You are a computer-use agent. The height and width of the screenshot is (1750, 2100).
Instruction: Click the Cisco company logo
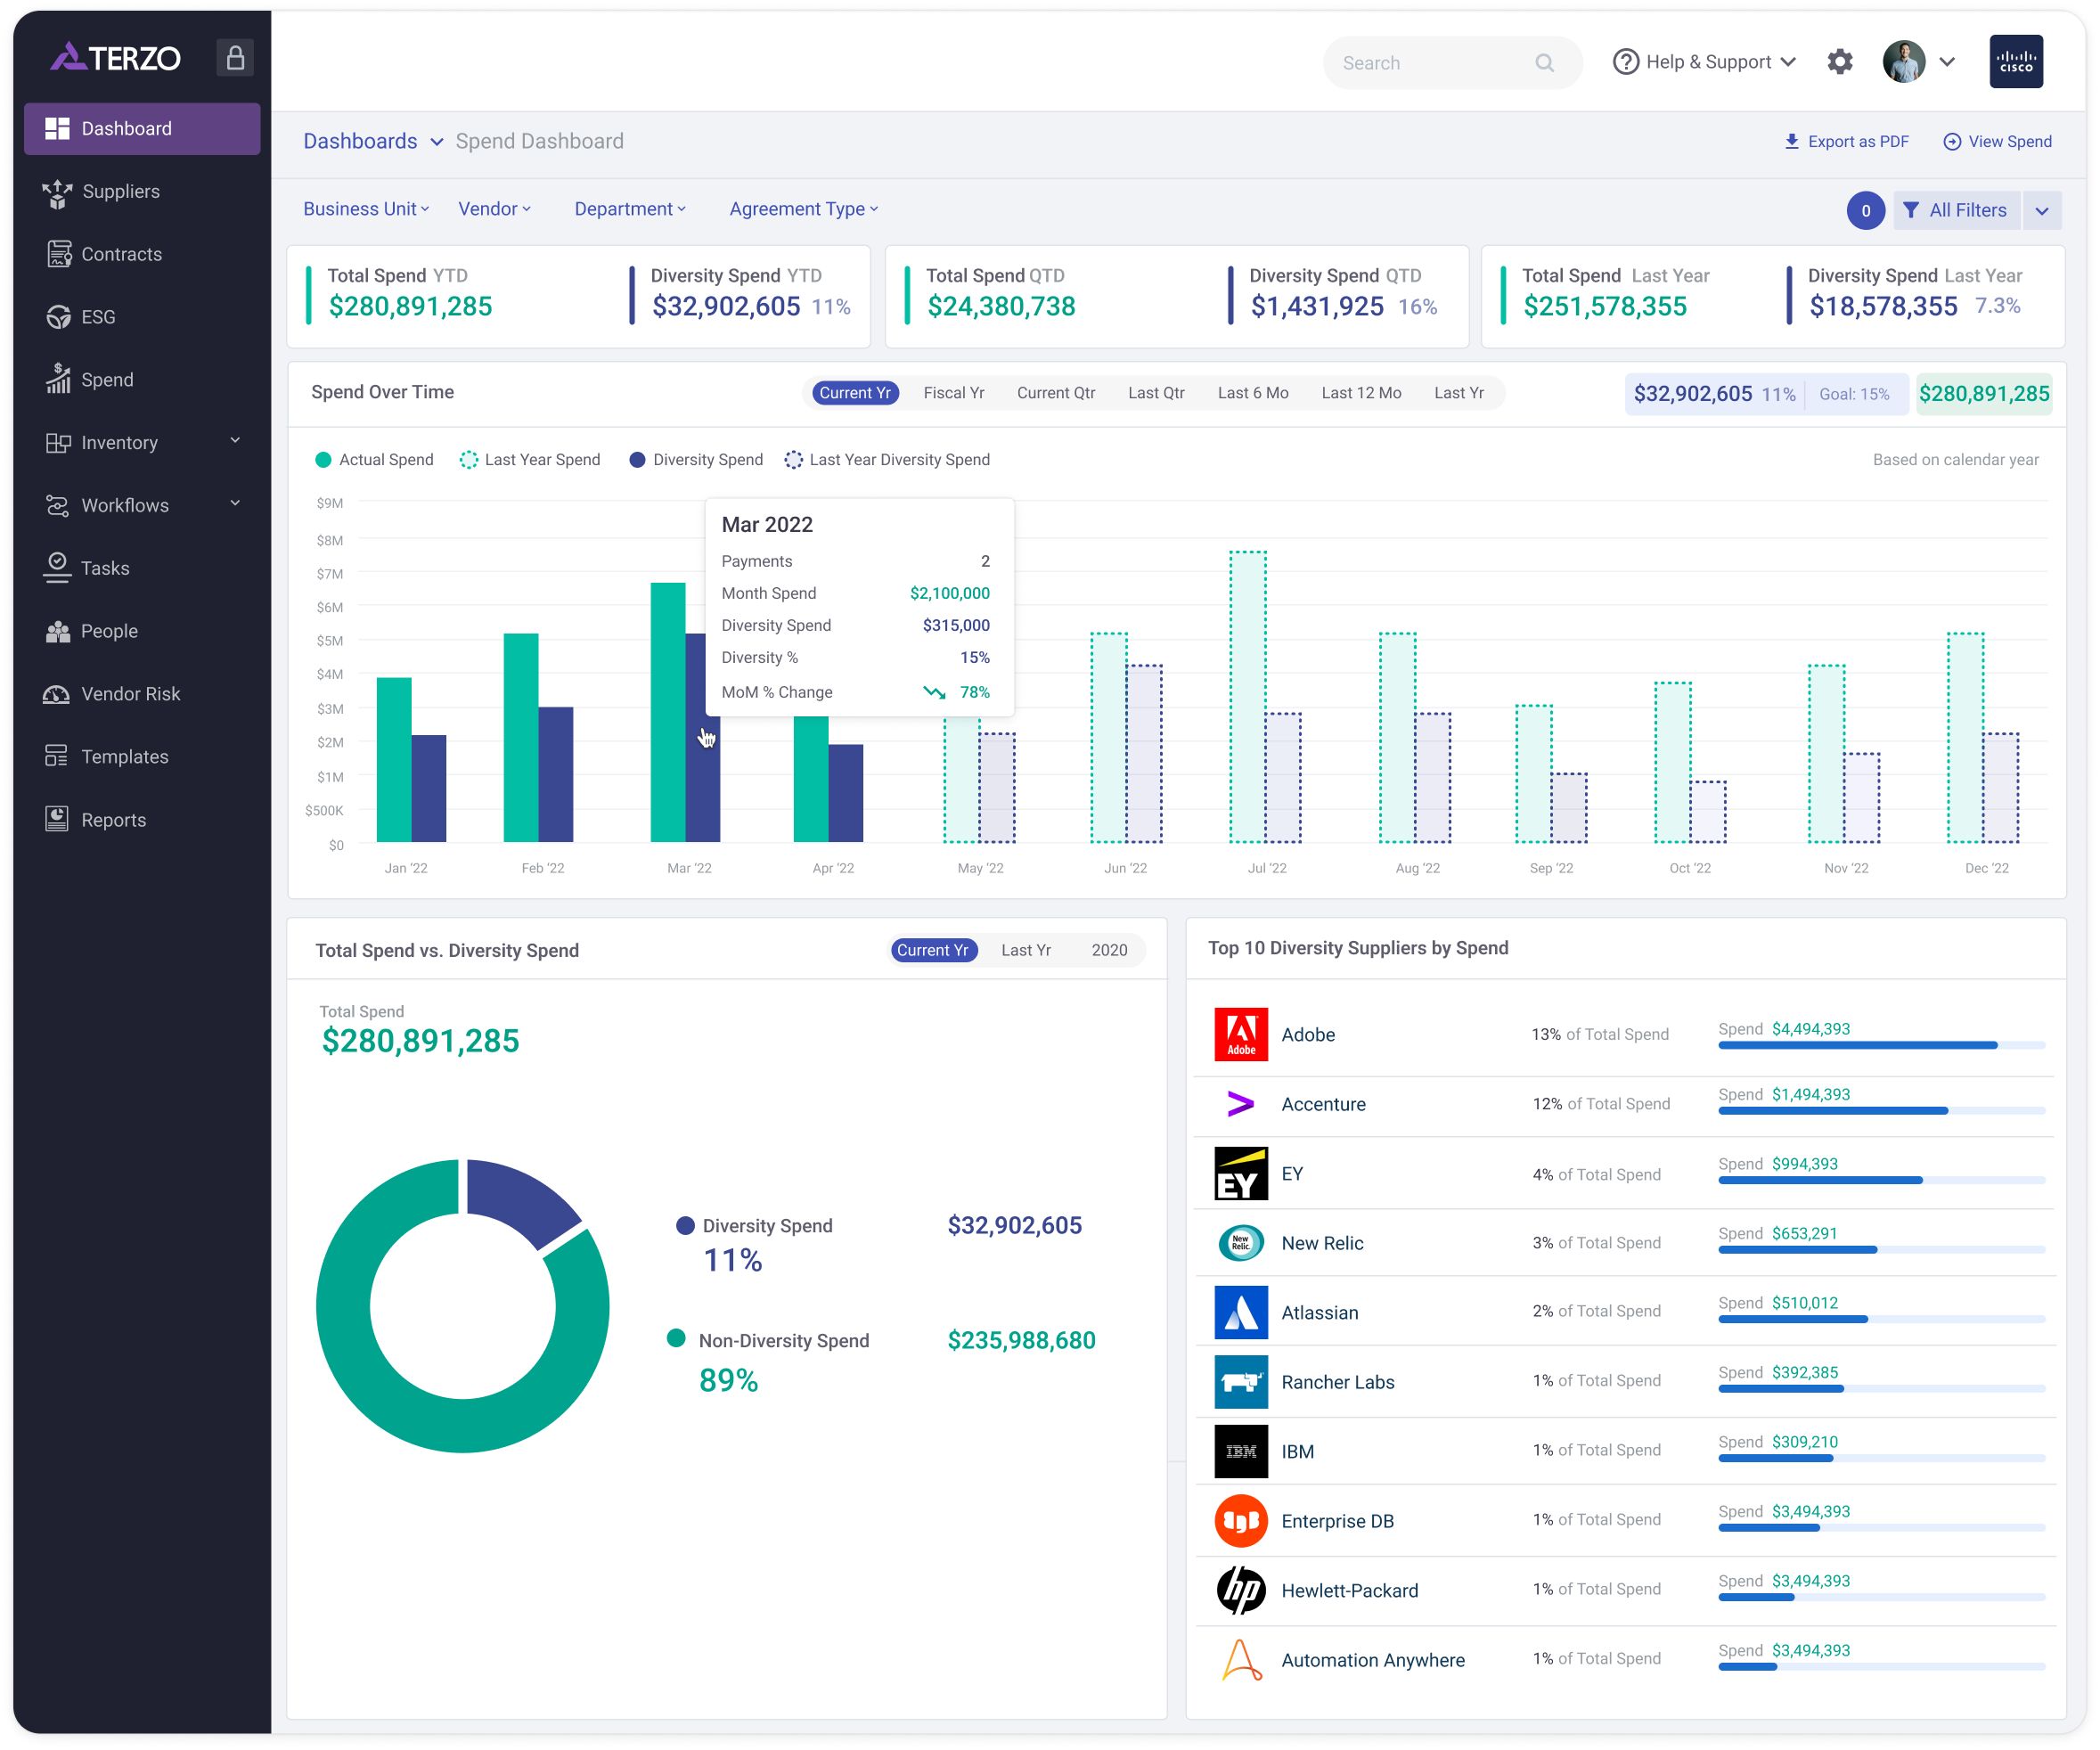tap(2015, 62)
